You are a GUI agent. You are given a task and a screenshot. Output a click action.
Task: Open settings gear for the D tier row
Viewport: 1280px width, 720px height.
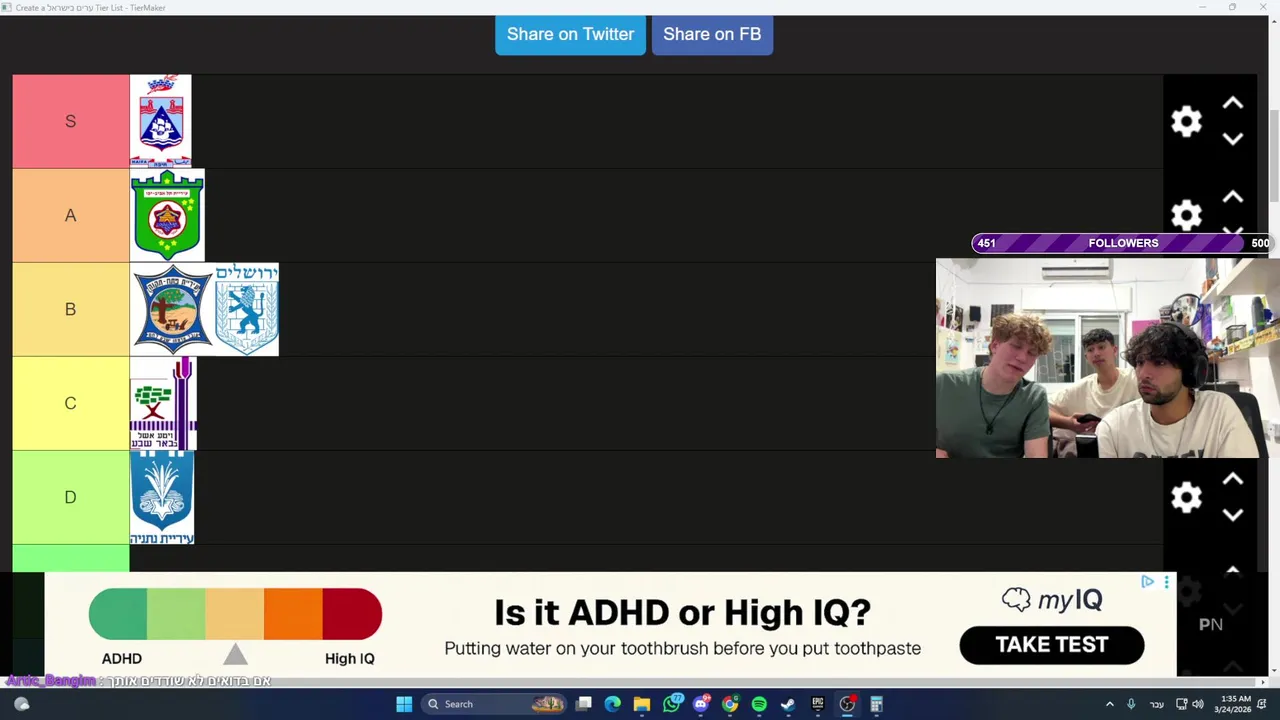click(x=1186, y=497)
